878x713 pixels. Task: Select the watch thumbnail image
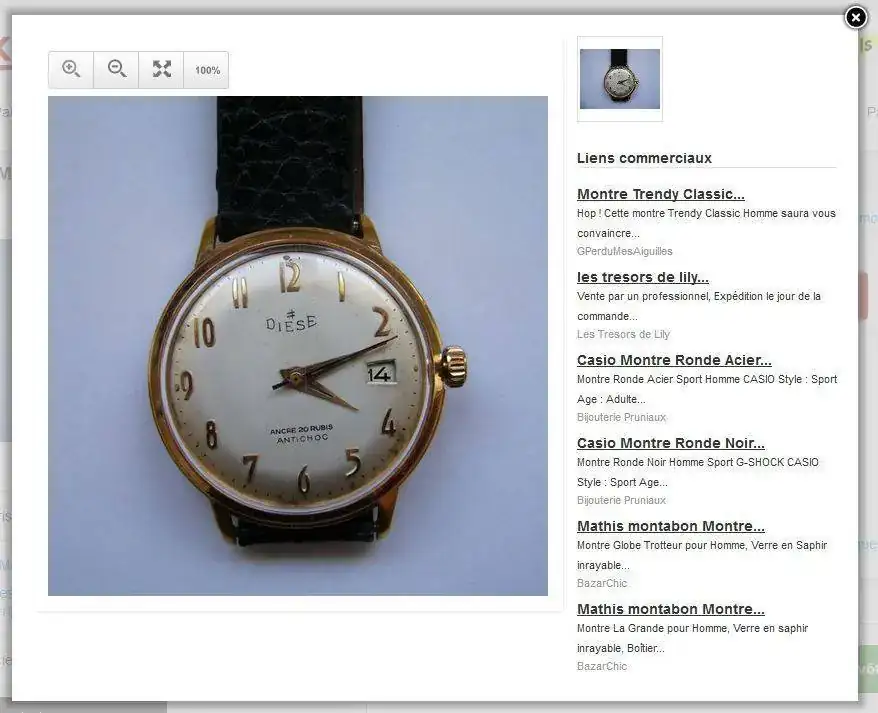[620, 79]
